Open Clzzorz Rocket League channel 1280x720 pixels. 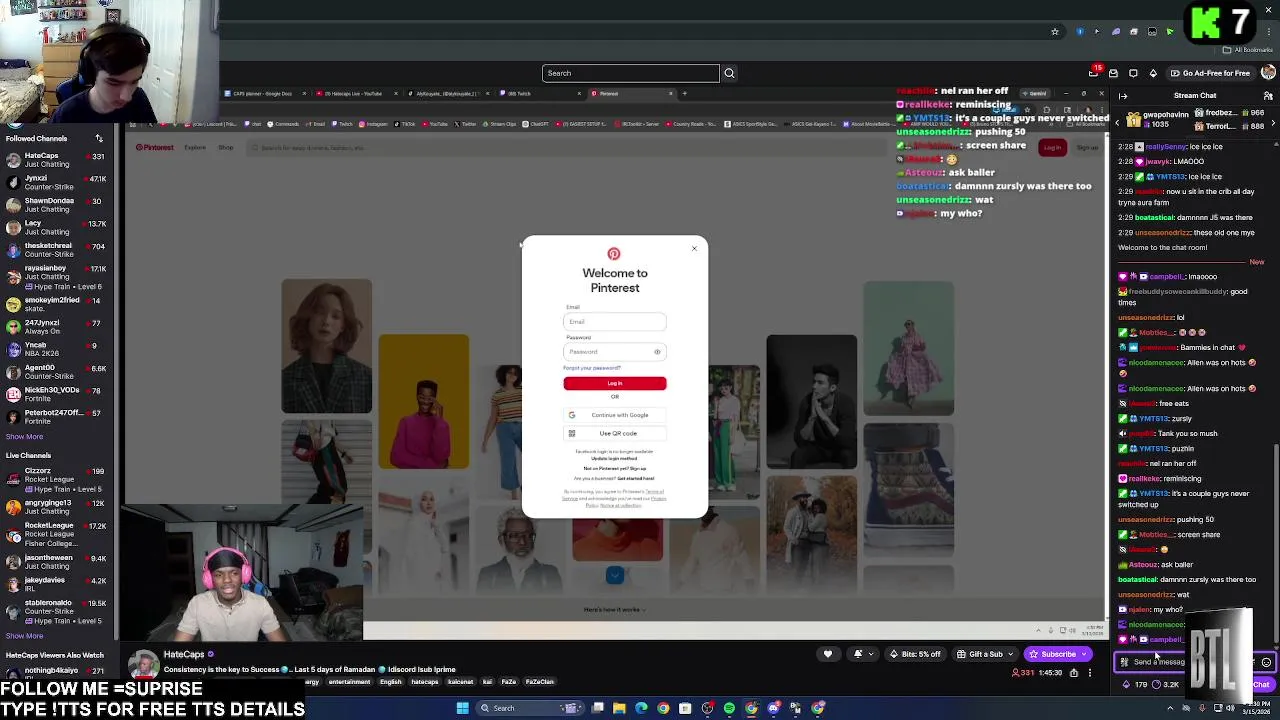(x=56, y=475)
